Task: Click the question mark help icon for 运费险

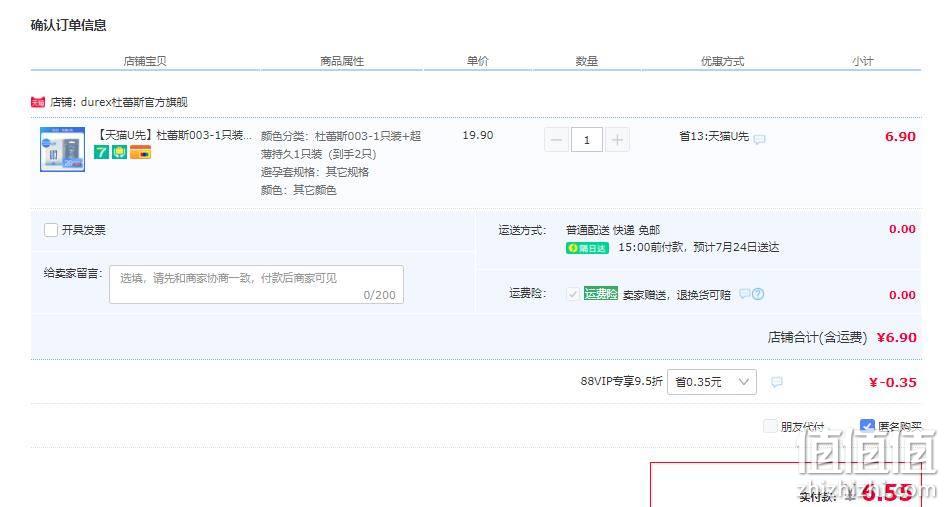Action: [758, 294]
